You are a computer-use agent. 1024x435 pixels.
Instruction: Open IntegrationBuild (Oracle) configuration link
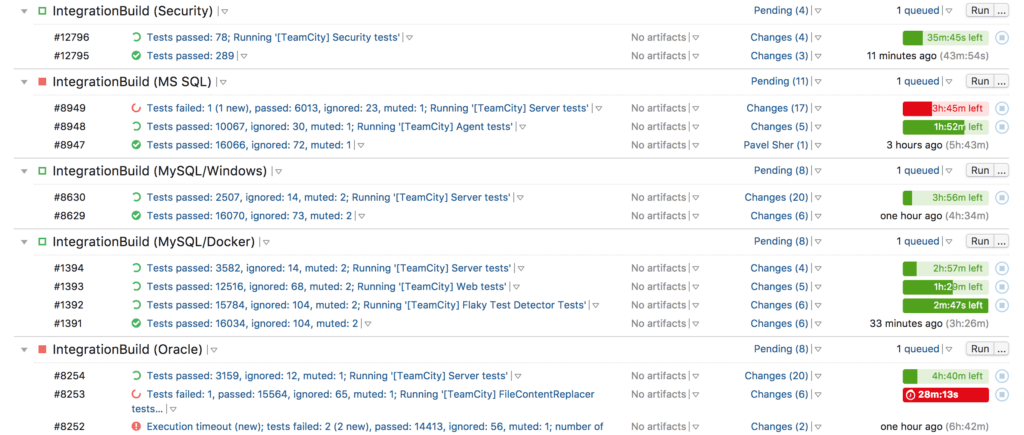[127, 350]
